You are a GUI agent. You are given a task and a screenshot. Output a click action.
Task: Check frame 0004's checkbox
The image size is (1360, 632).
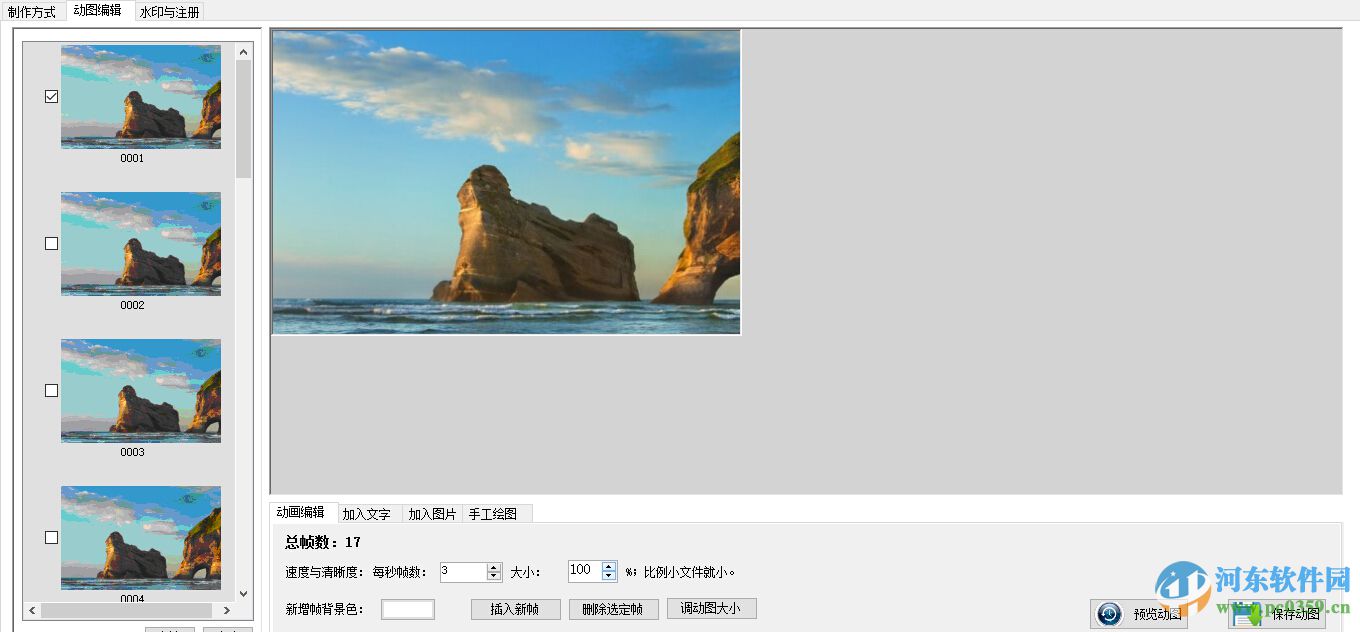tap(50, 537)
